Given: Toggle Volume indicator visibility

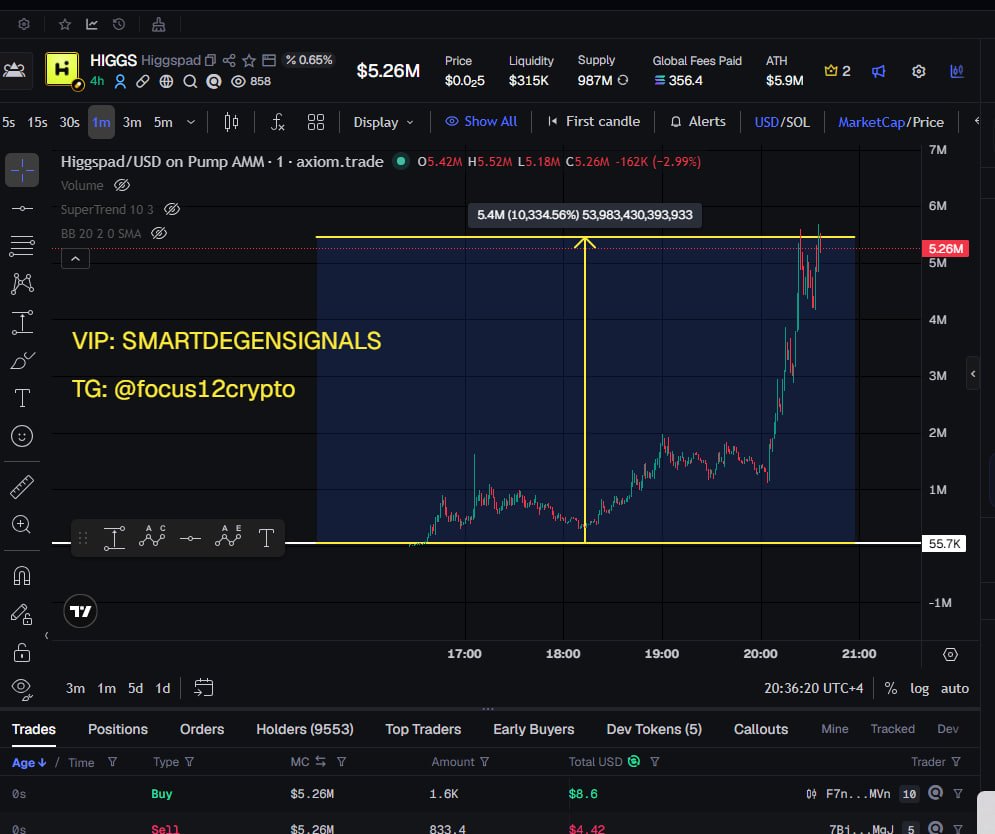Looking at the screenshot, I should (122, 185).
